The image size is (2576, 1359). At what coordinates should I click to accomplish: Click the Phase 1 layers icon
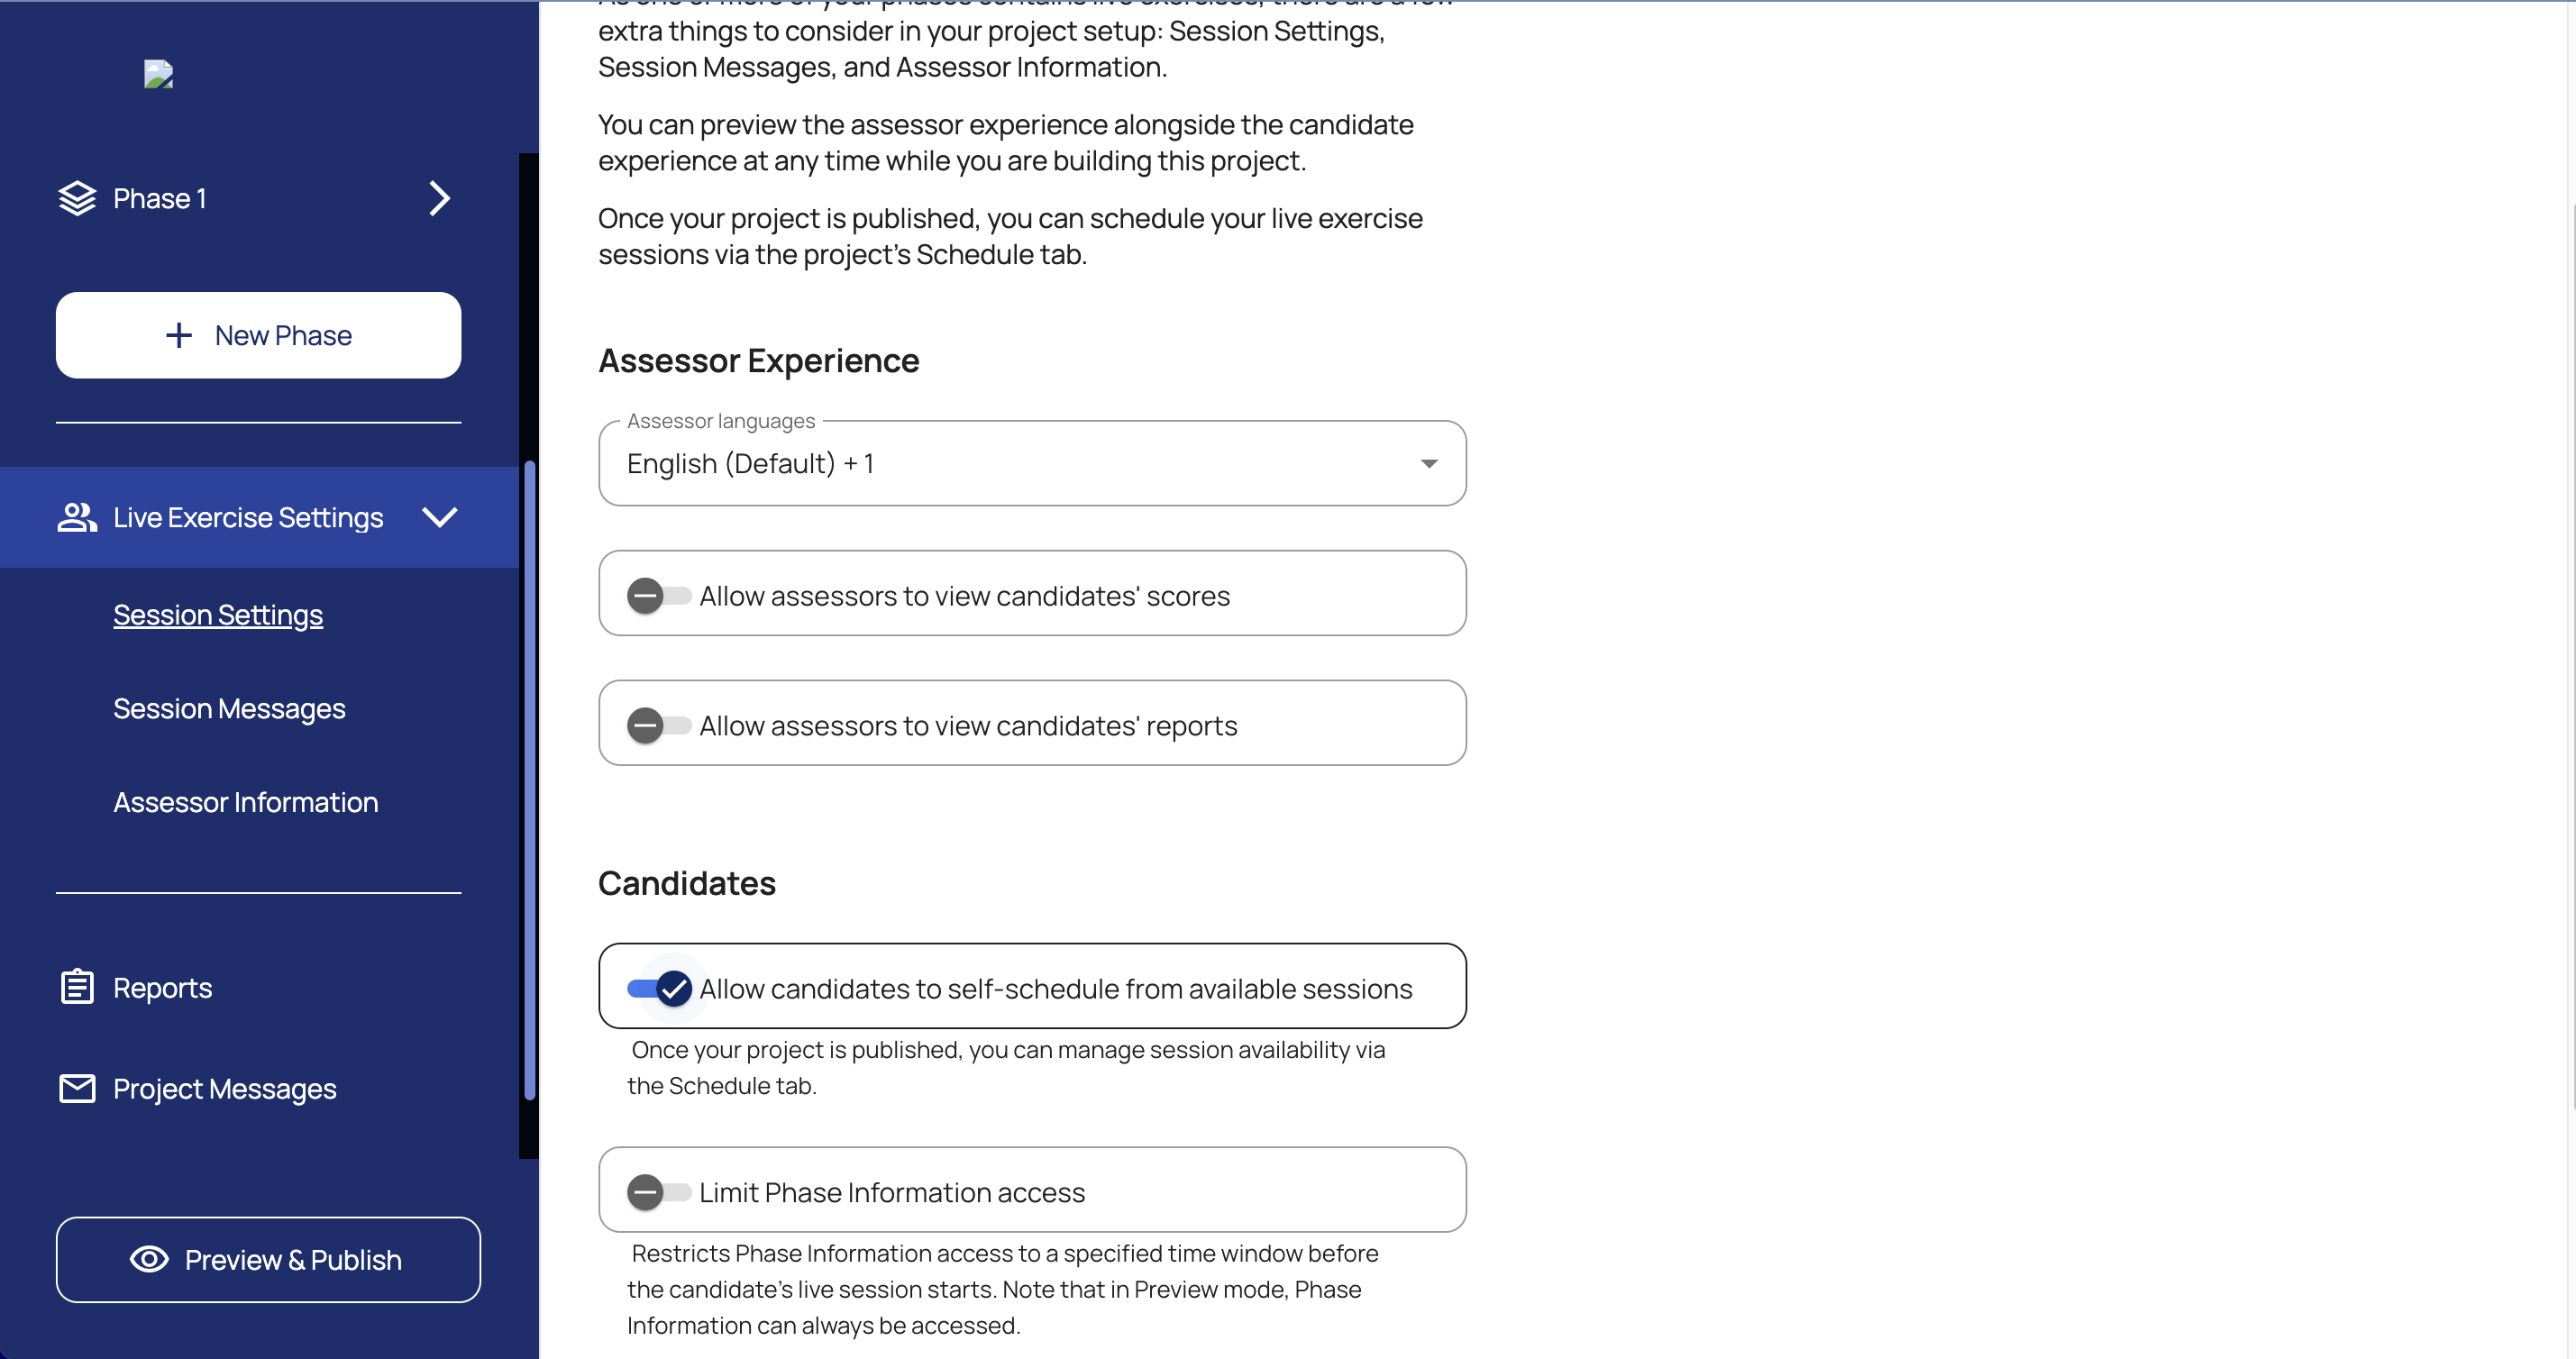(77, 198)
